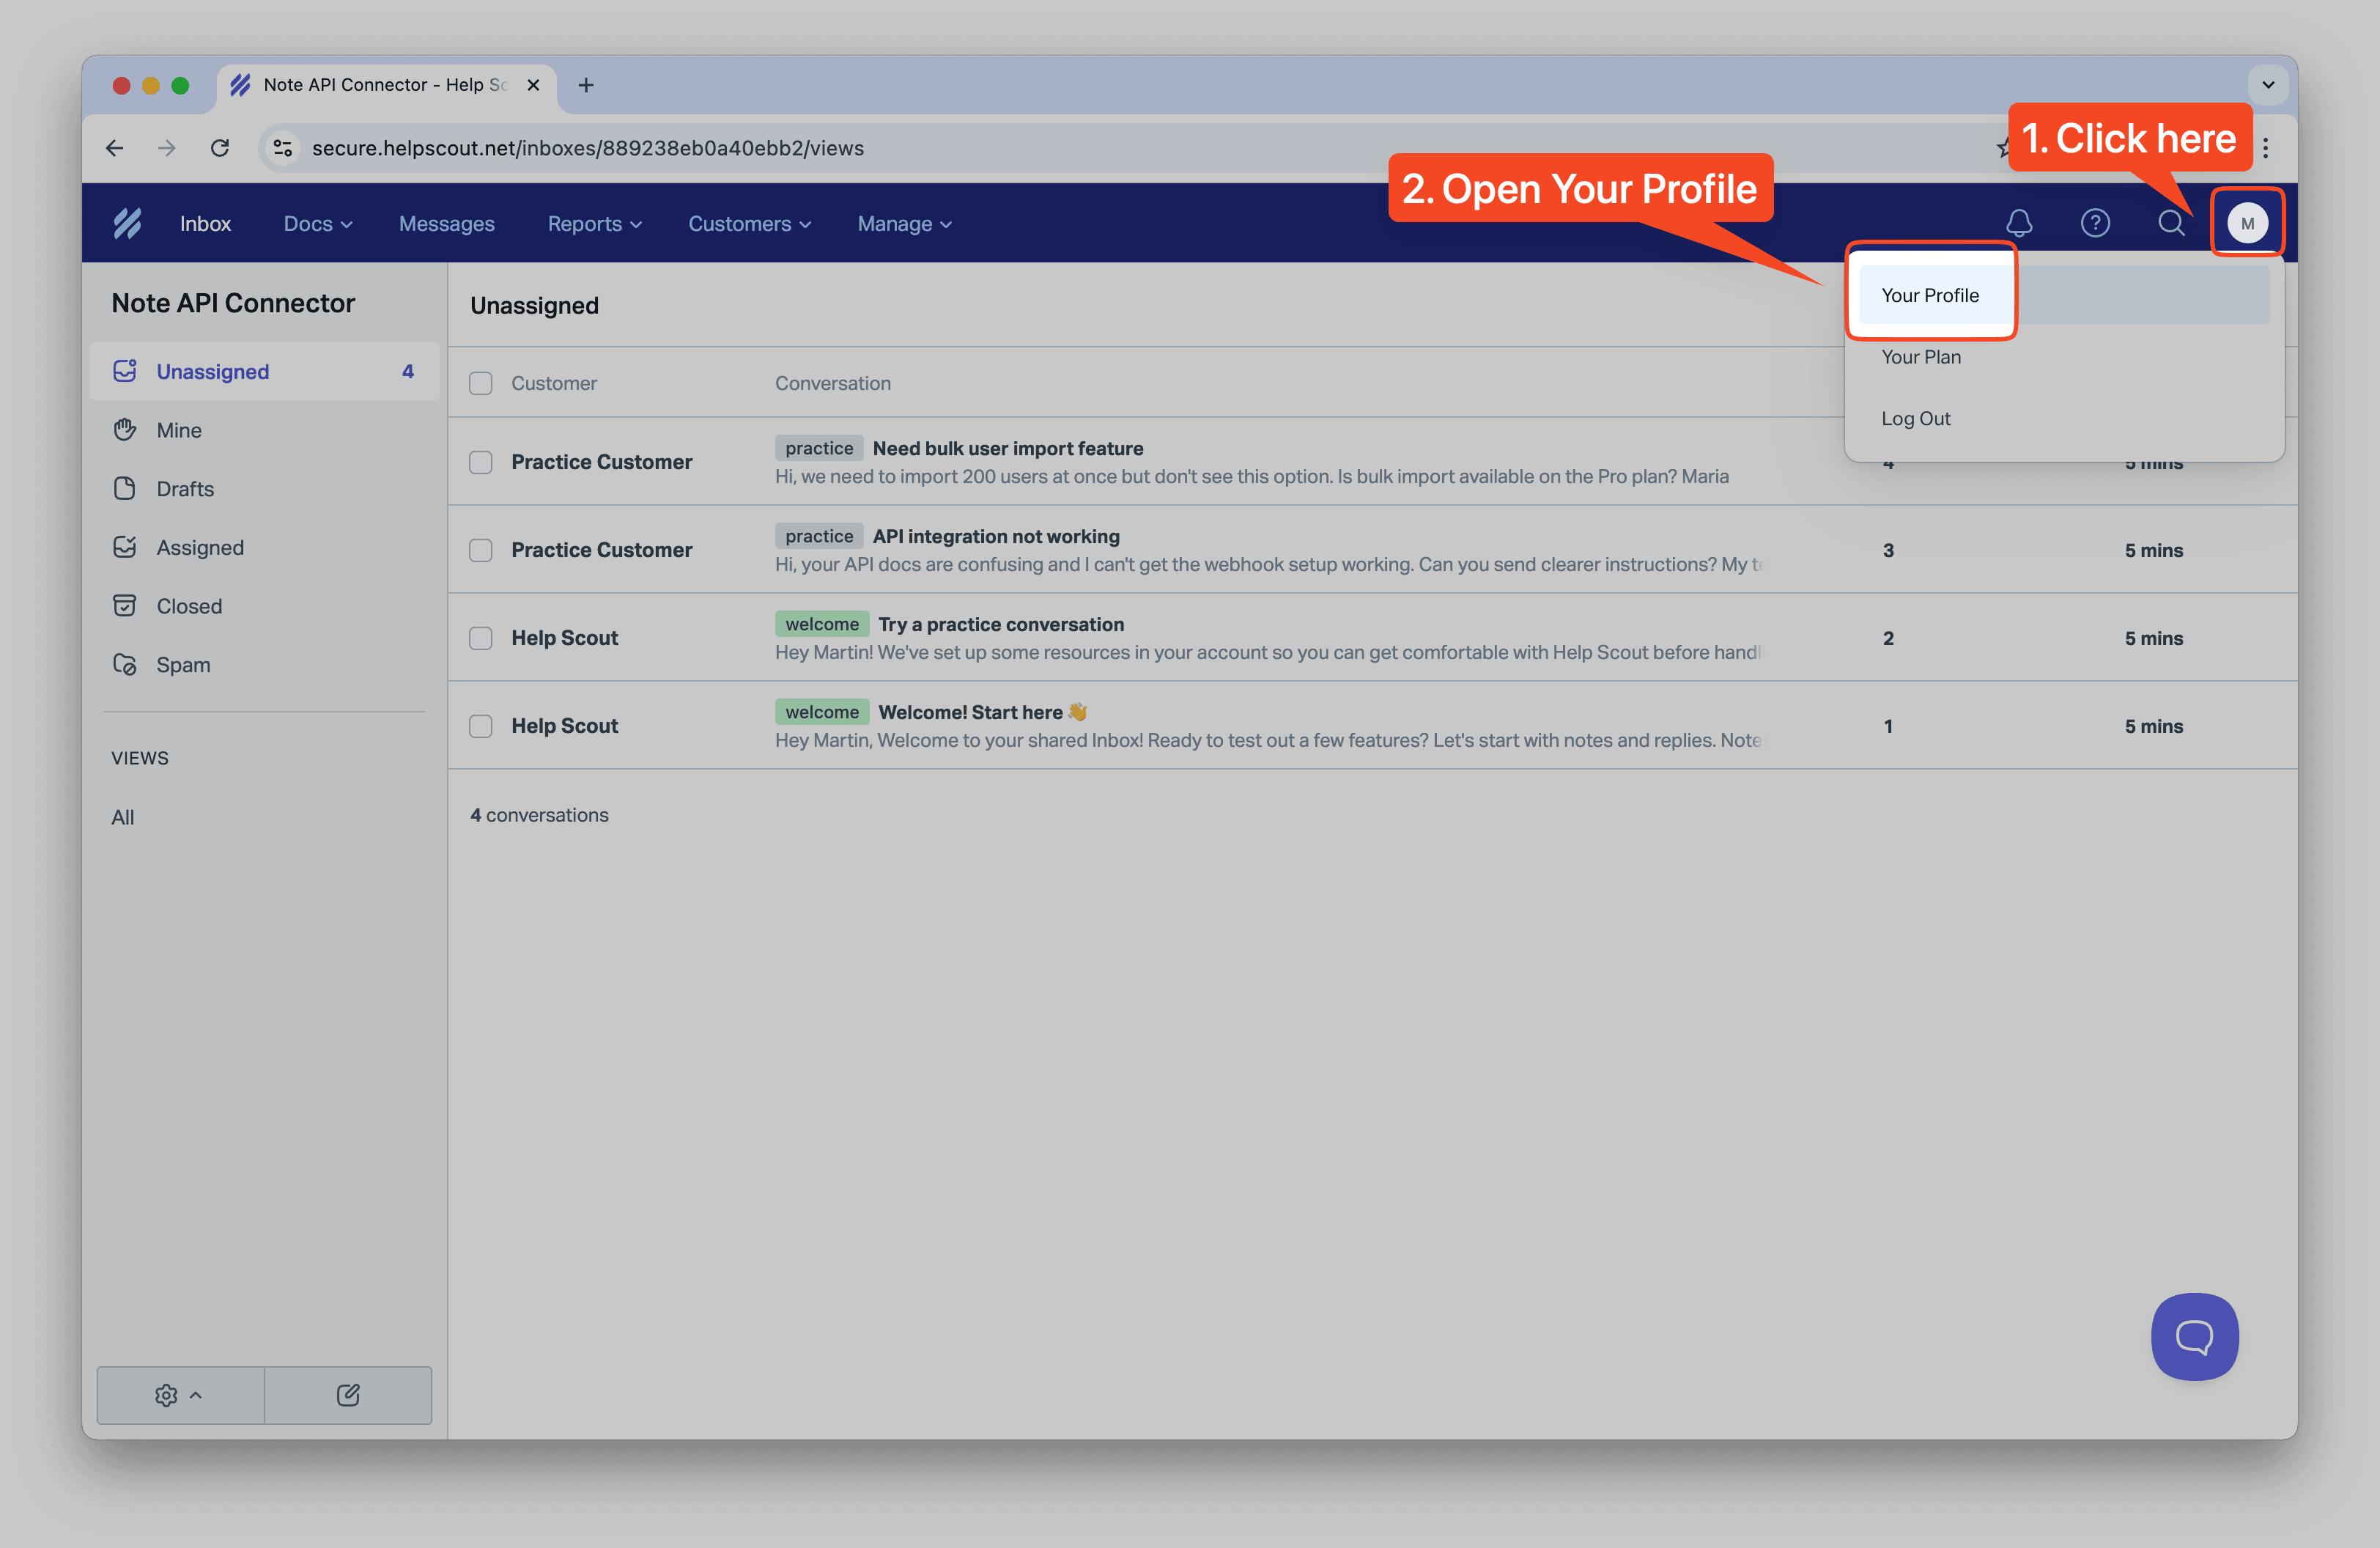2380x1548 pixels.
Task: Click the Drafts page icon
Action: pos(125,489)
